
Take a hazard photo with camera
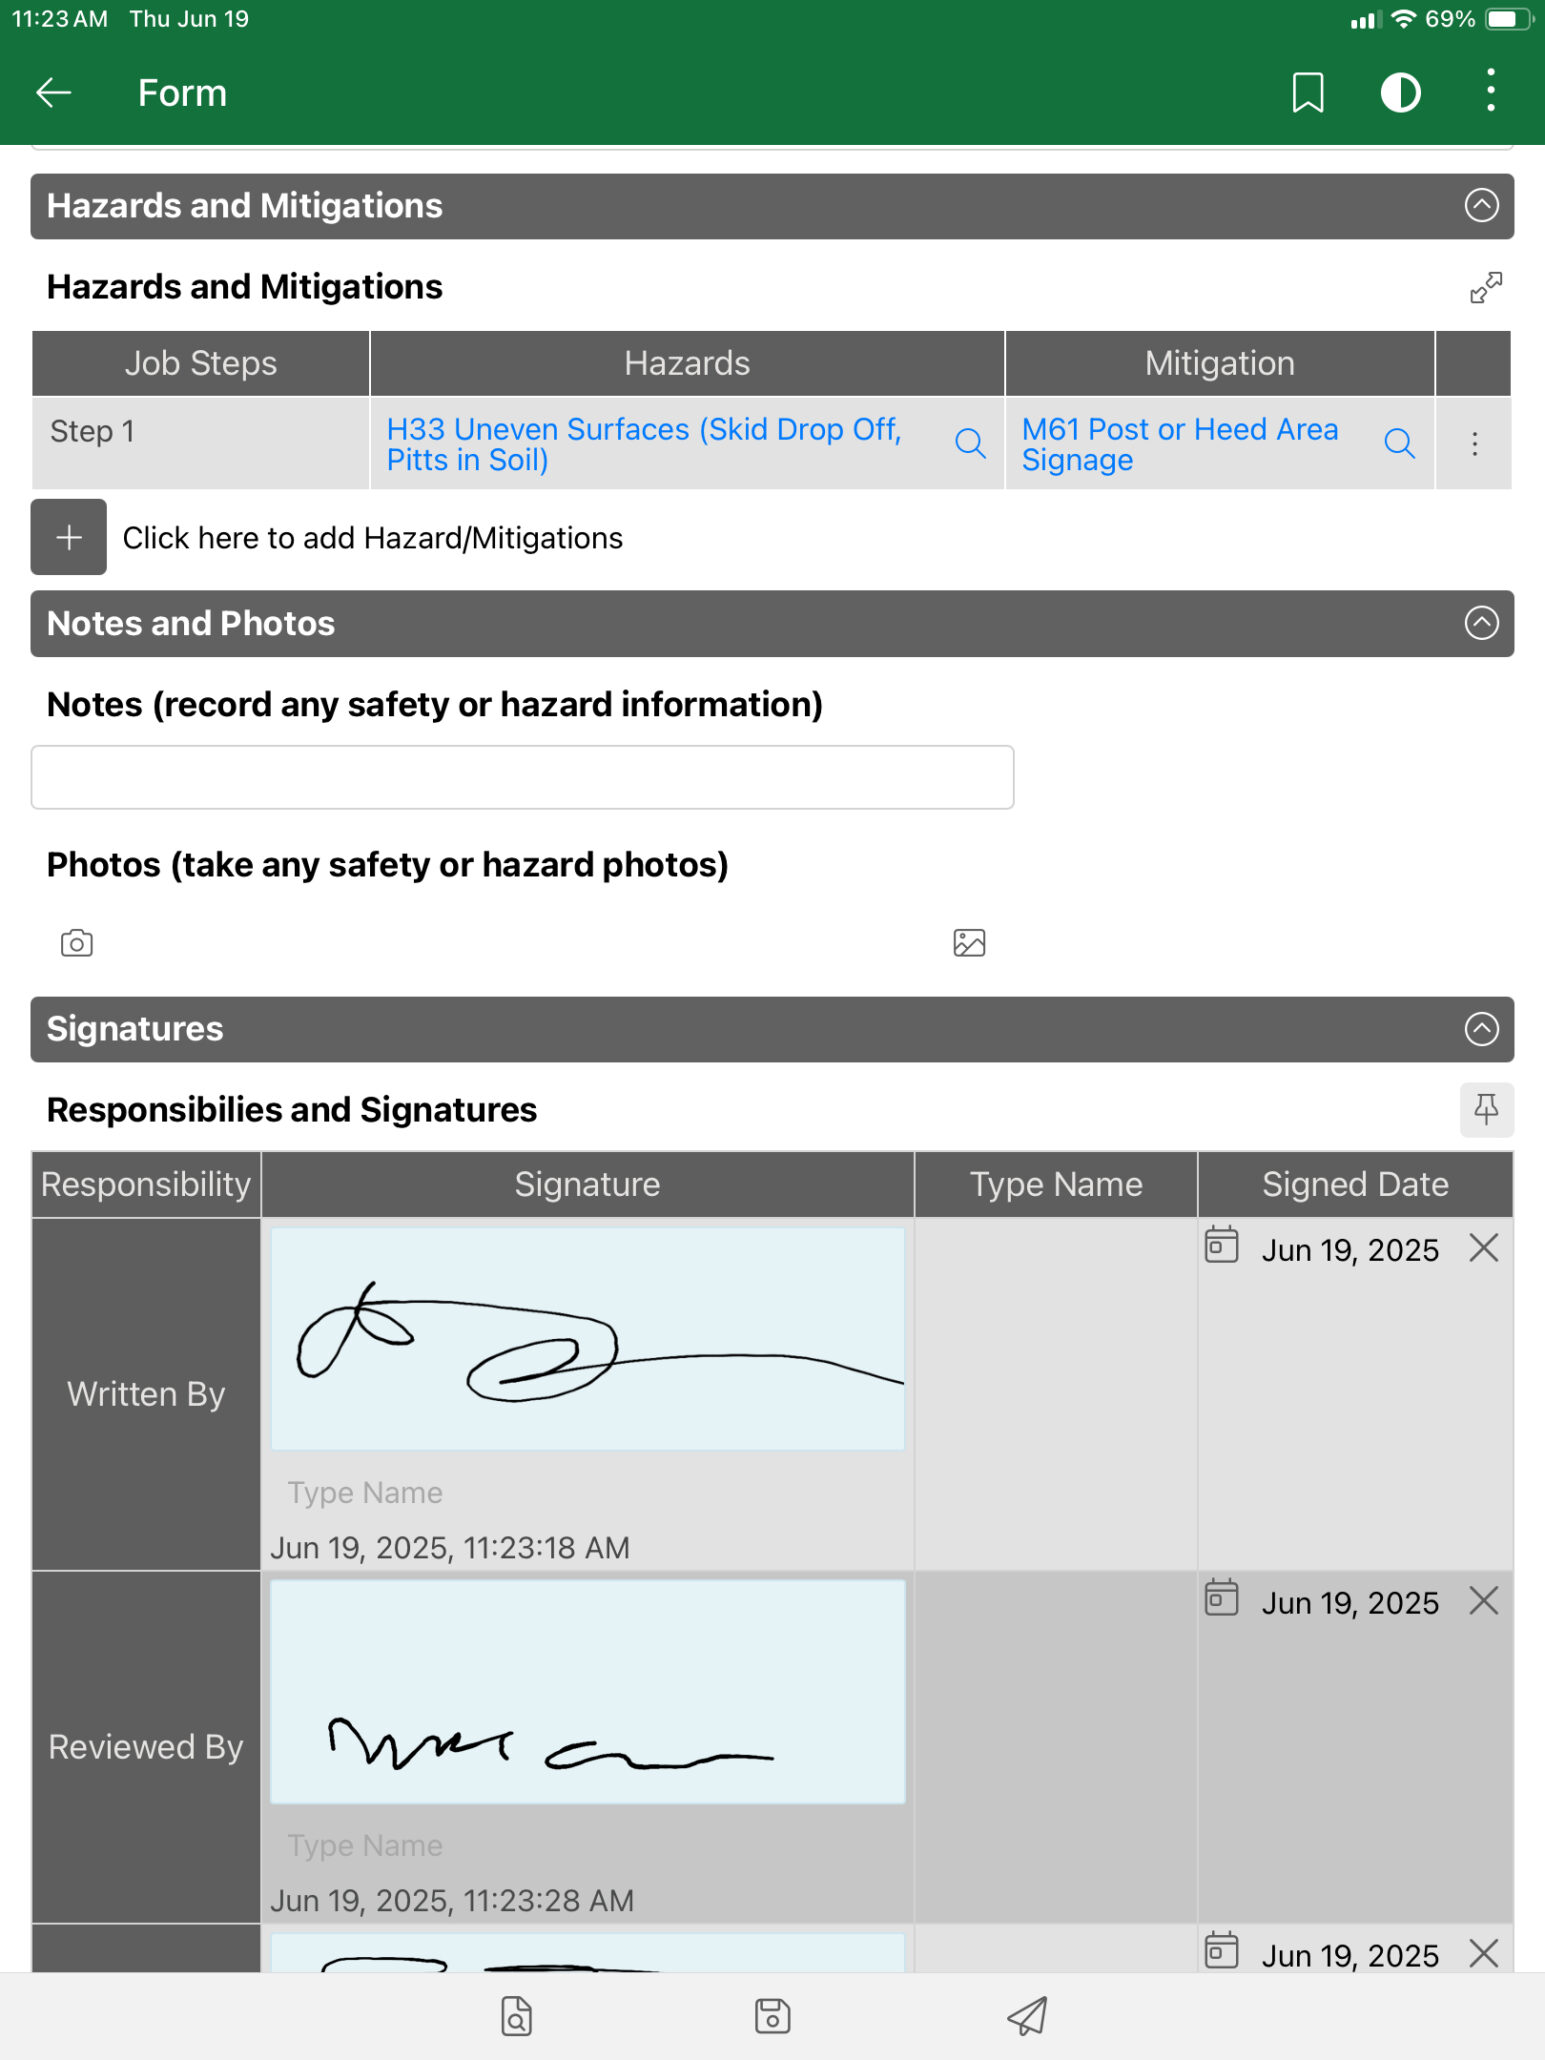click(77, 943)
